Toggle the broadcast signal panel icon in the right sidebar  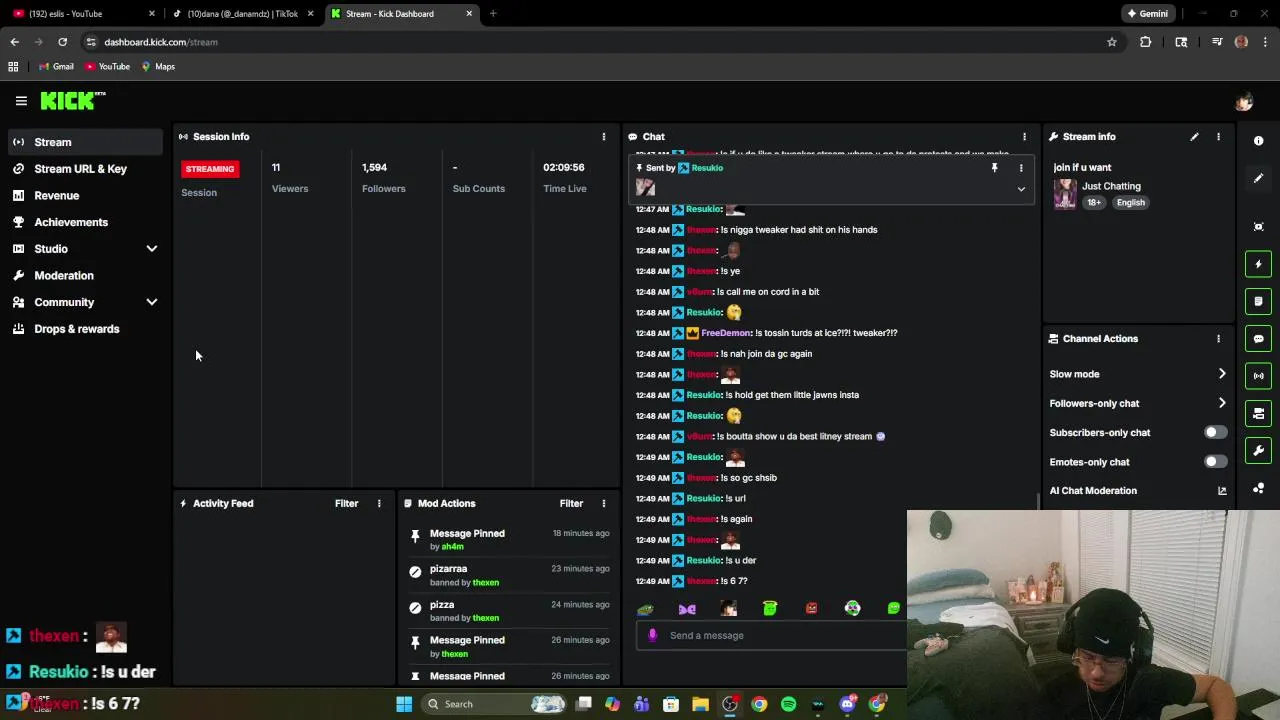(x=1258, y=376)
